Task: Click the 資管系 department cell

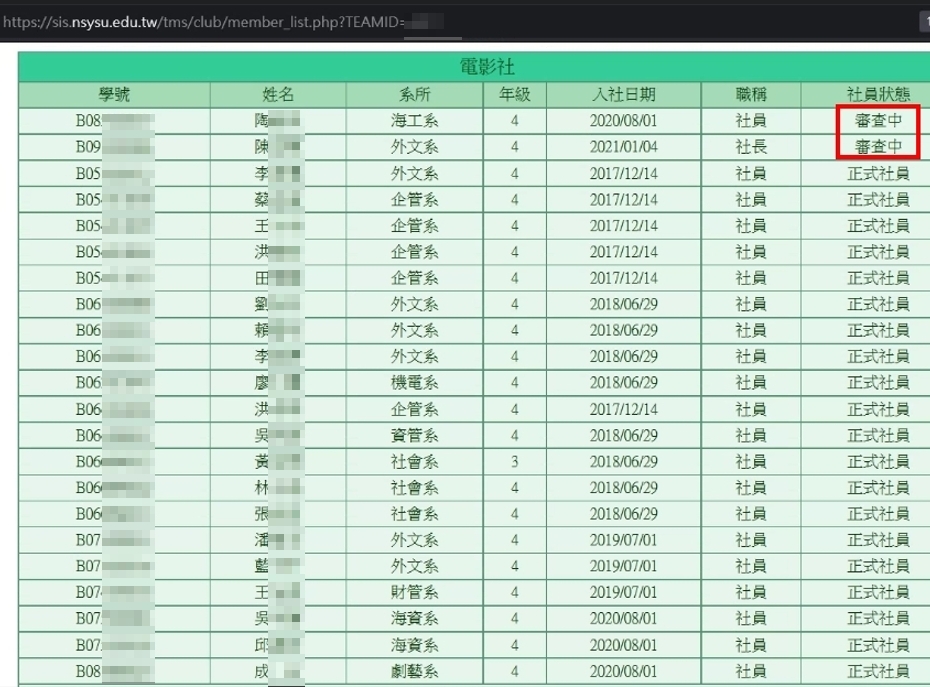Action: click(x=414, y=435)
